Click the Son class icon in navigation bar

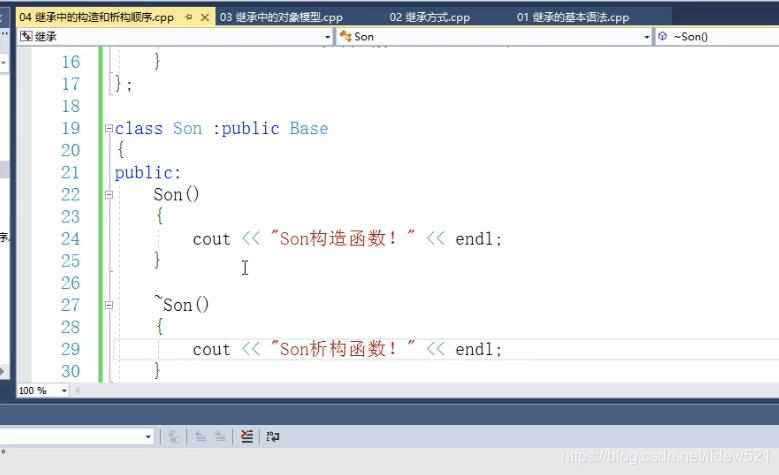point(345,36)
